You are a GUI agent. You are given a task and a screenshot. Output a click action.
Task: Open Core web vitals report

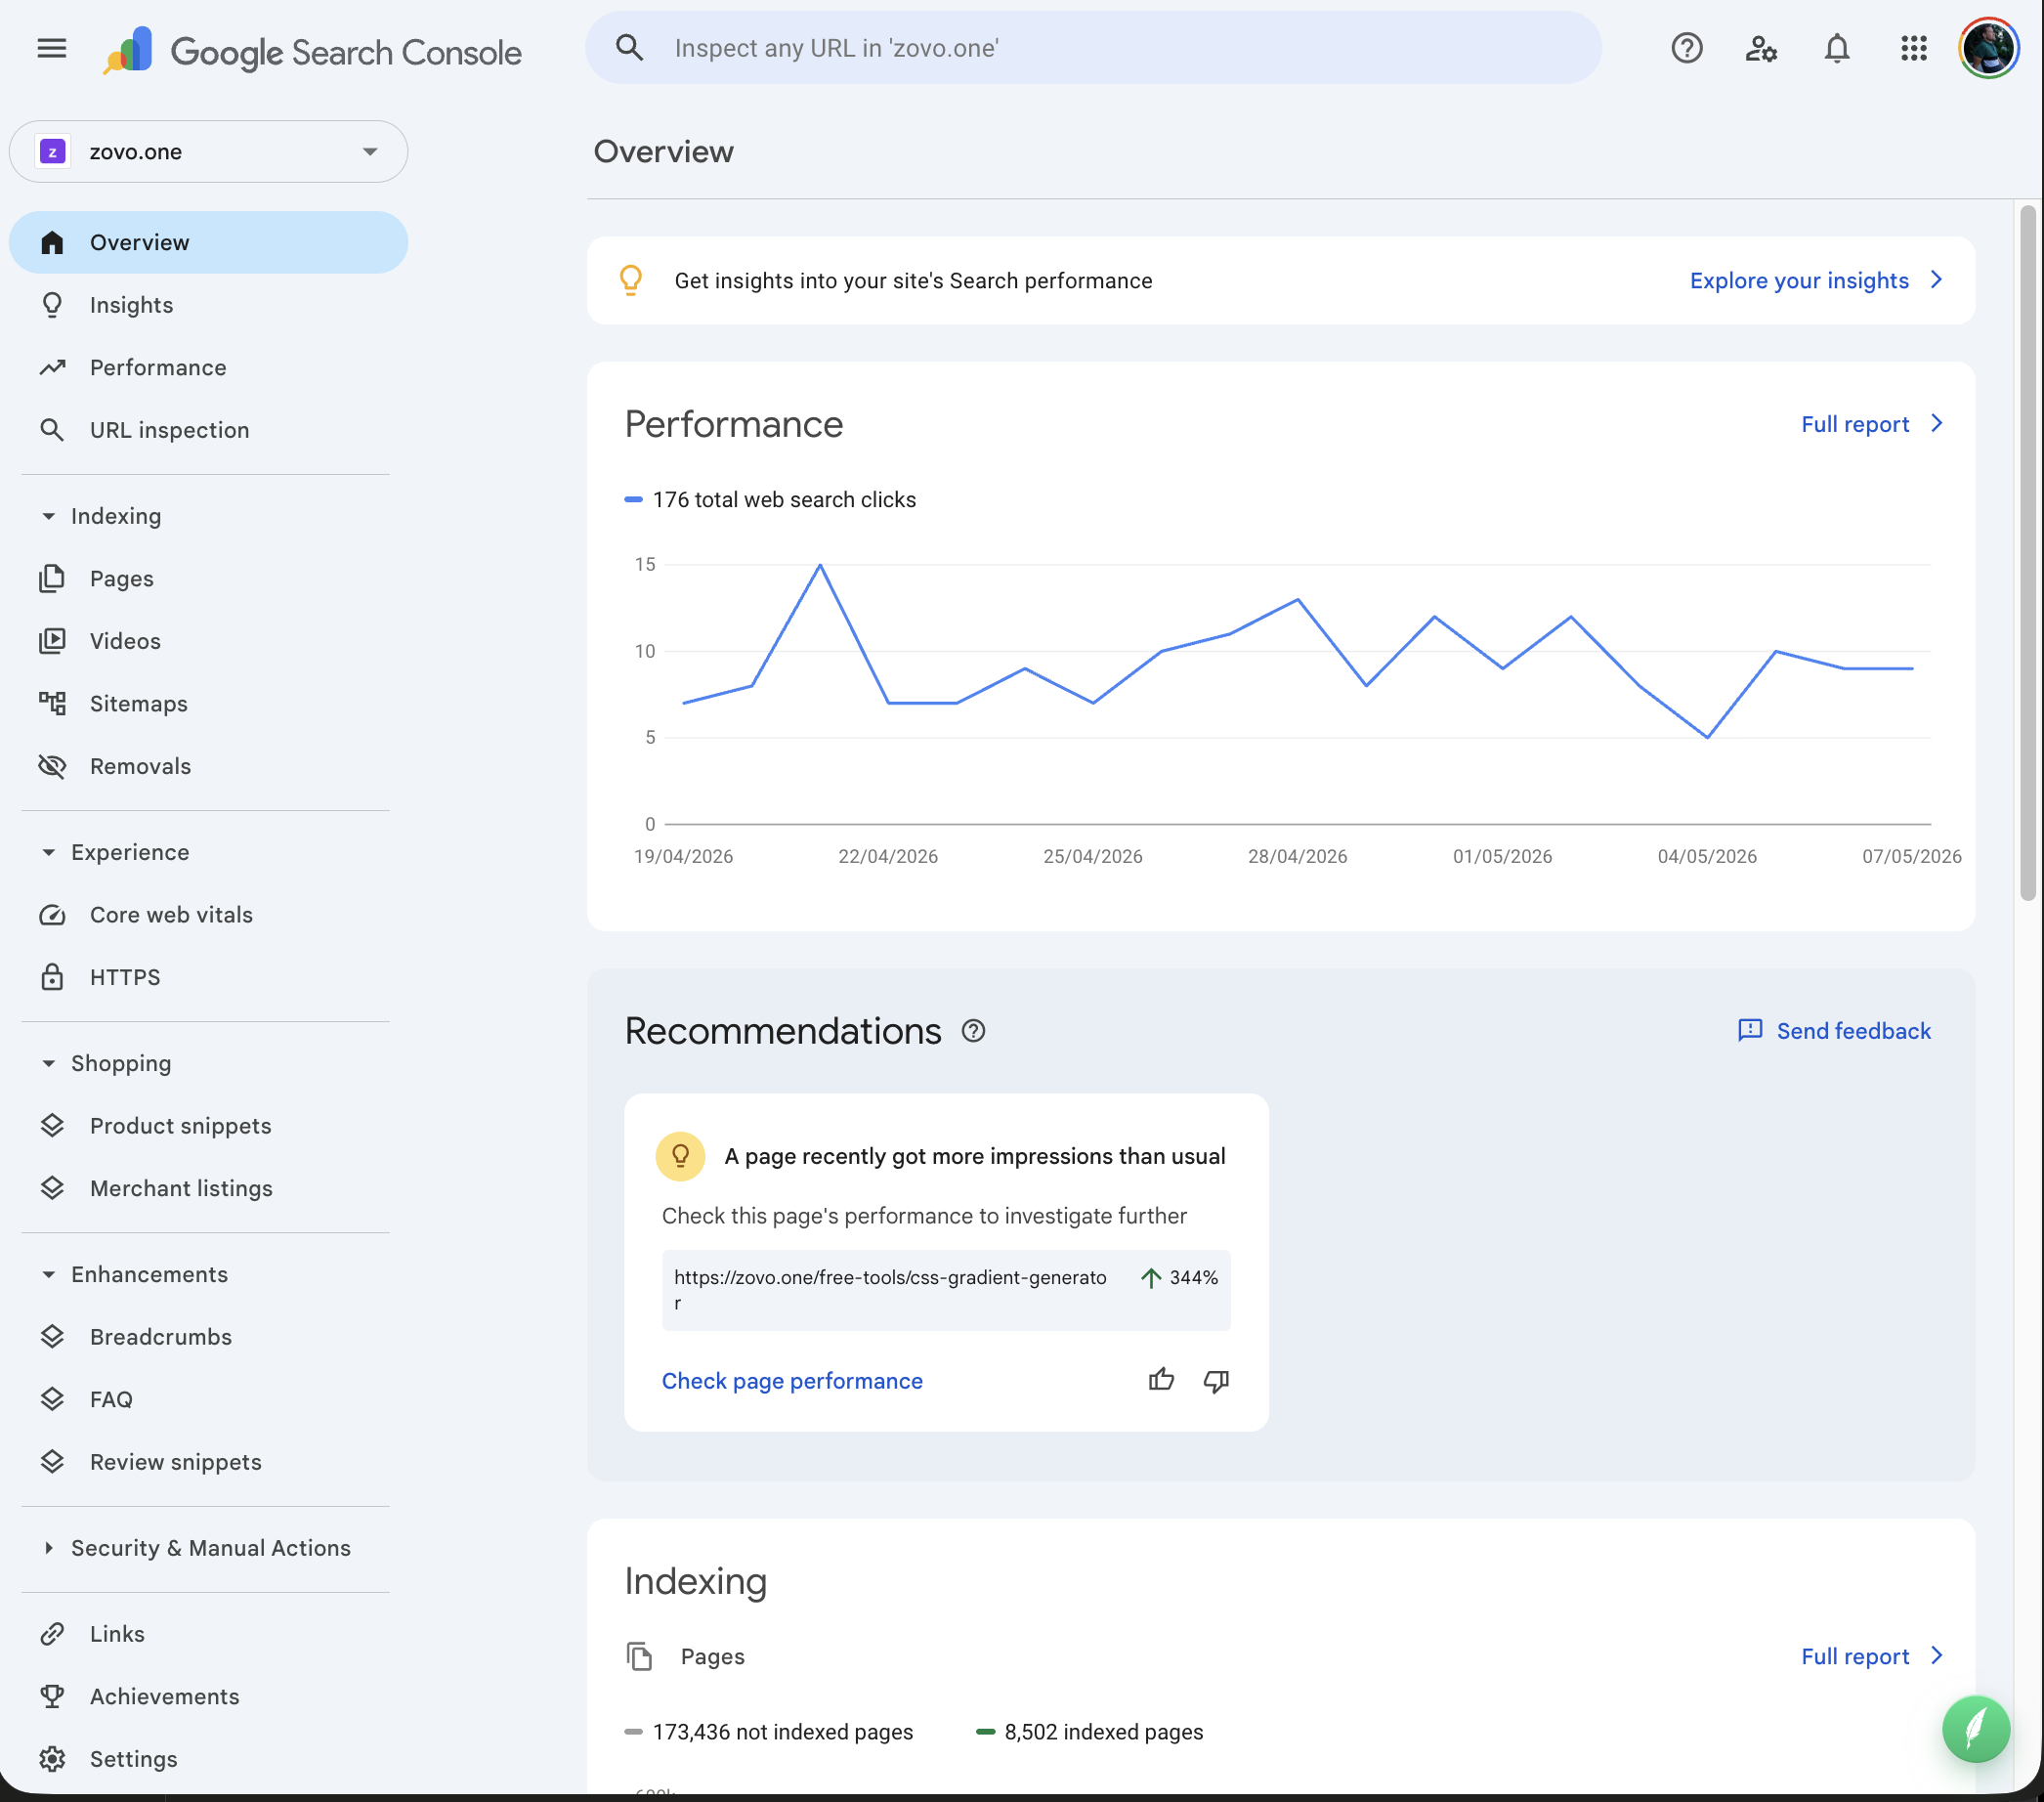tap(208, 915)
